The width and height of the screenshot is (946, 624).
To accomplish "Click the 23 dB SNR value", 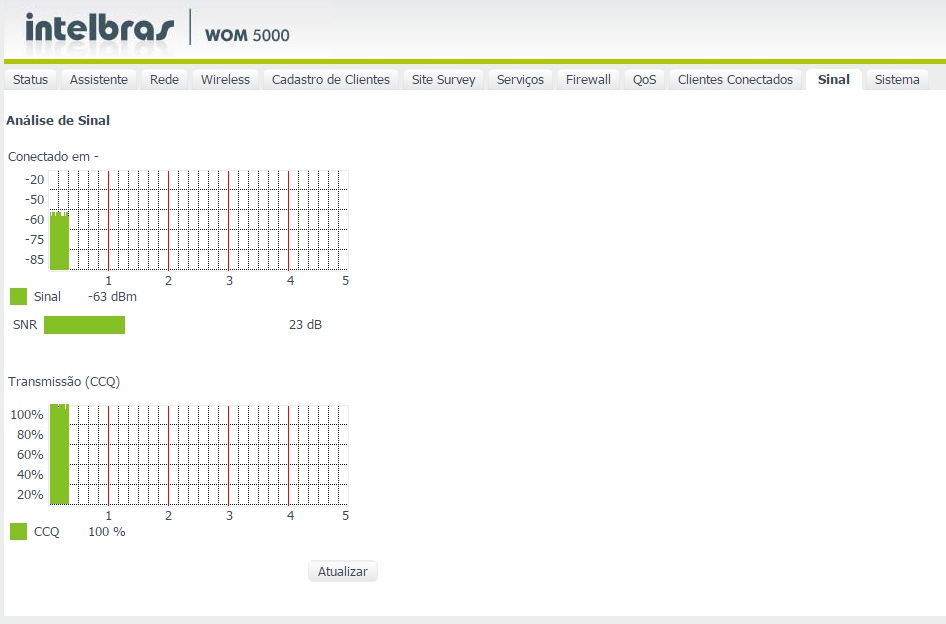I will pos(305,325).
